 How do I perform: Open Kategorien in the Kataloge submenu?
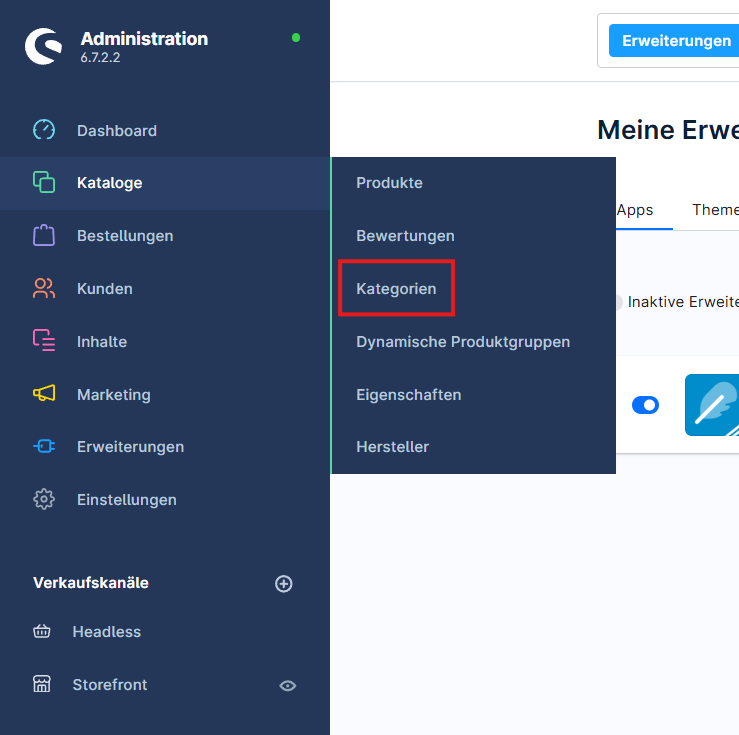[396, 289]
